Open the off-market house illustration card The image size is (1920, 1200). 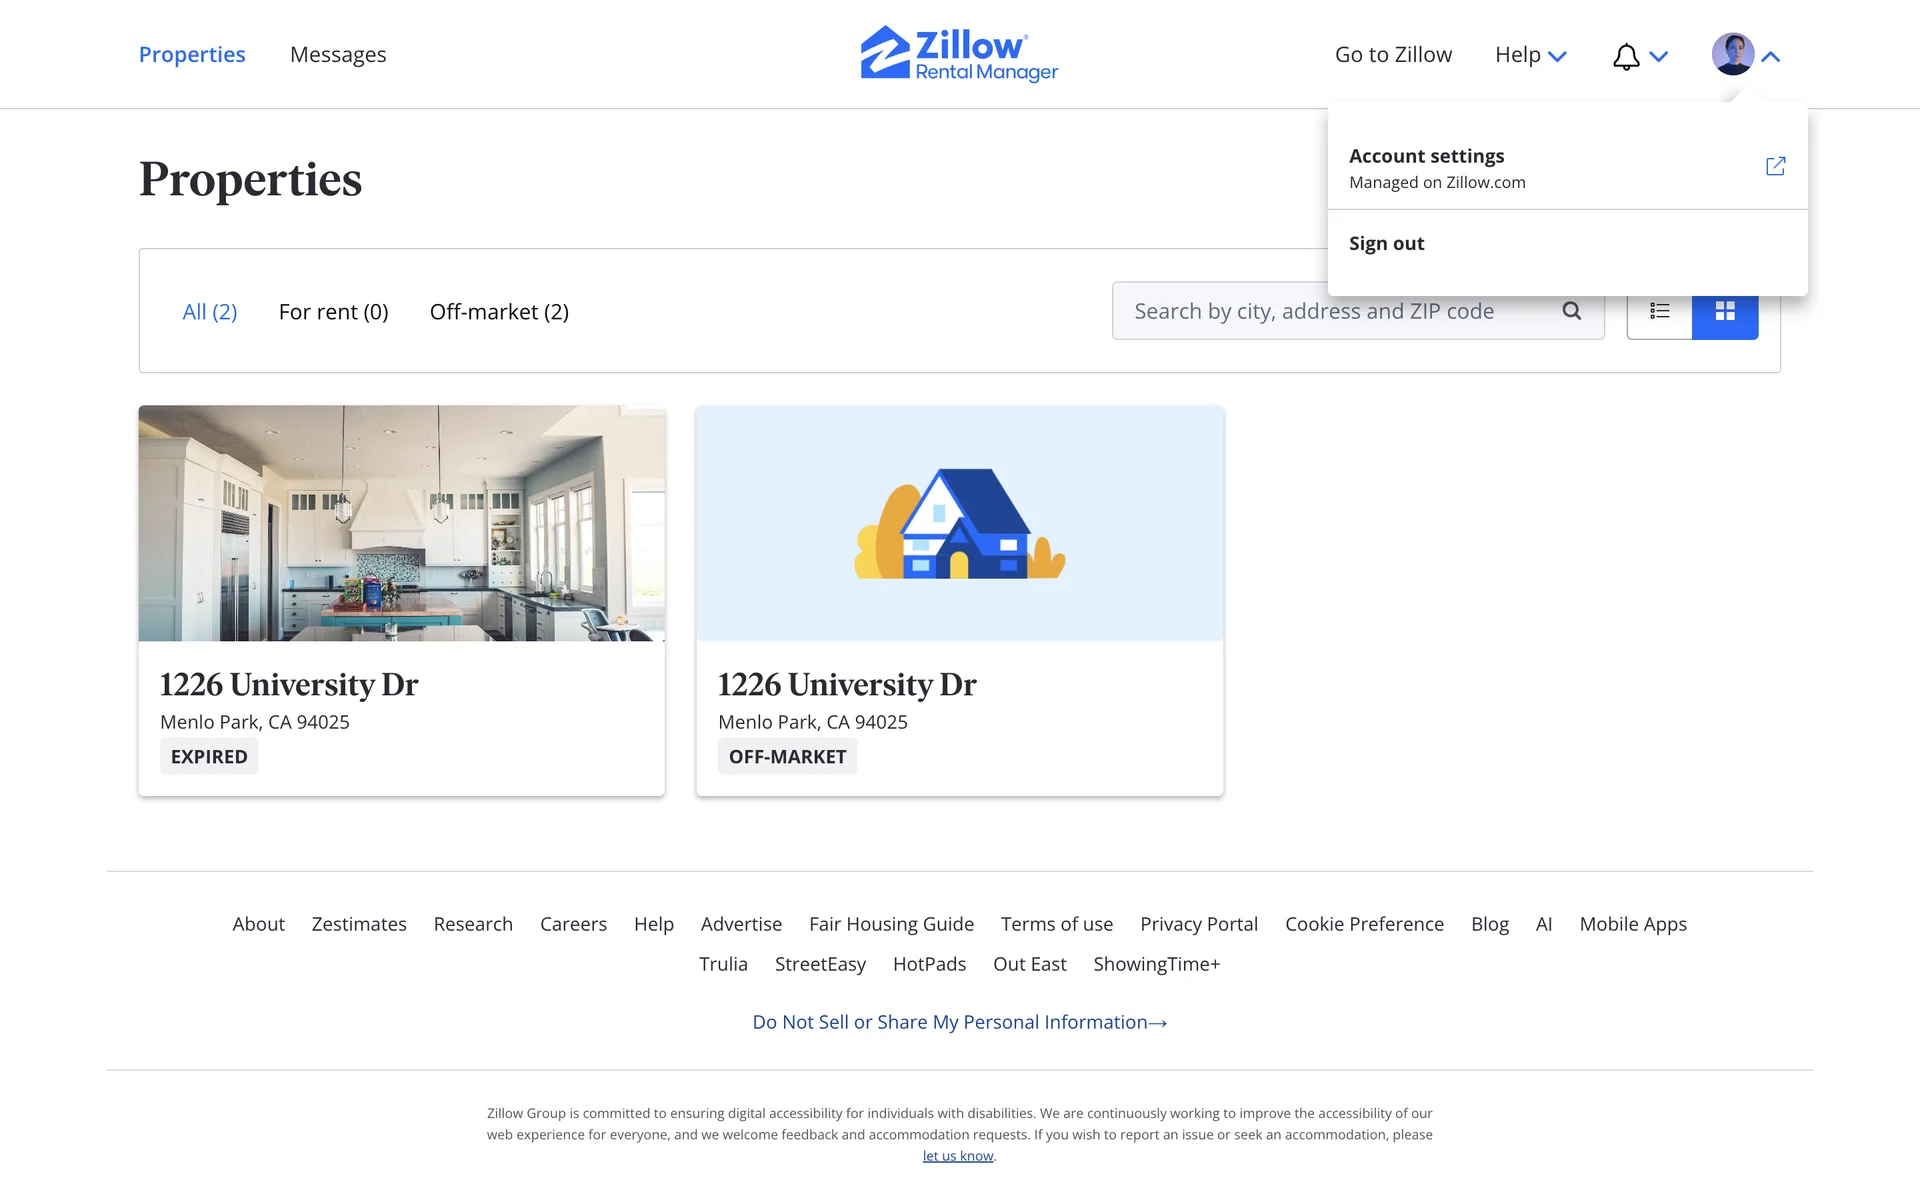(959, 523)
